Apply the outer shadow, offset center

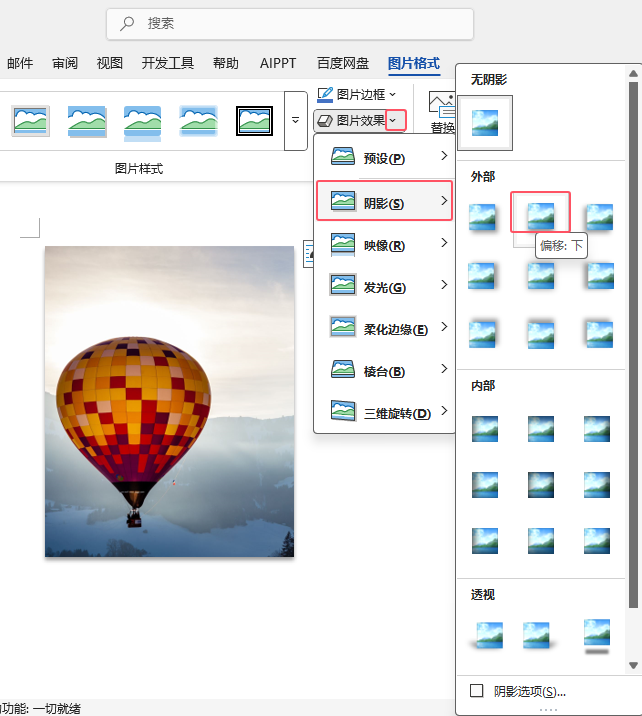point(541,276)
